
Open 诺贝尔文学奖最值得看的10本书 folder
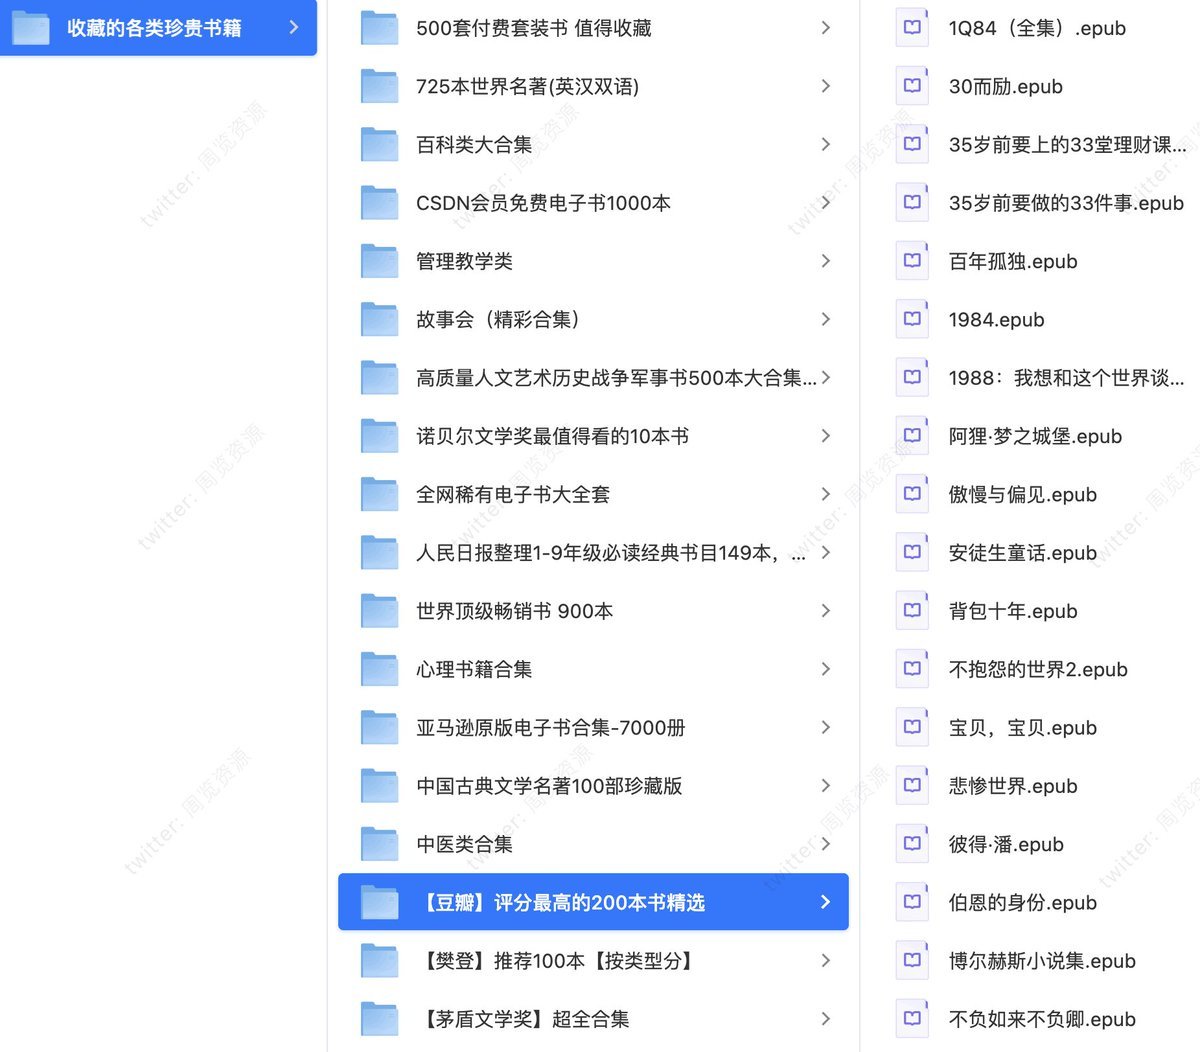tap(593, 436)
